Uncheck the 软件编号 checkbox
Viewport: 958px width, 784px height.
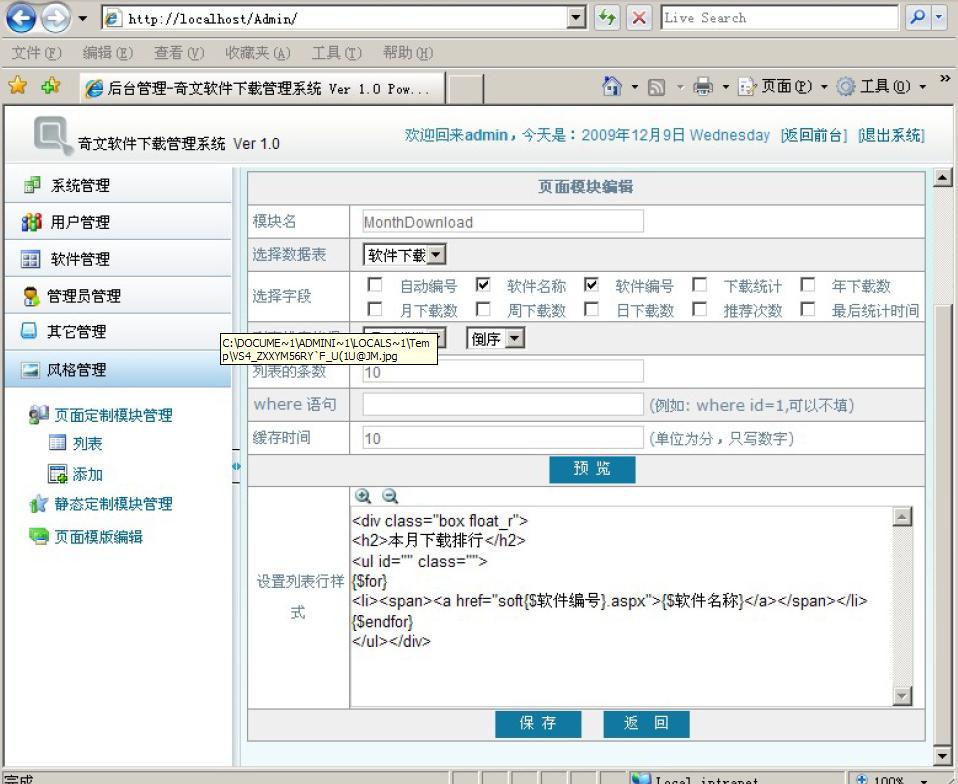click(x=591, y=285)
